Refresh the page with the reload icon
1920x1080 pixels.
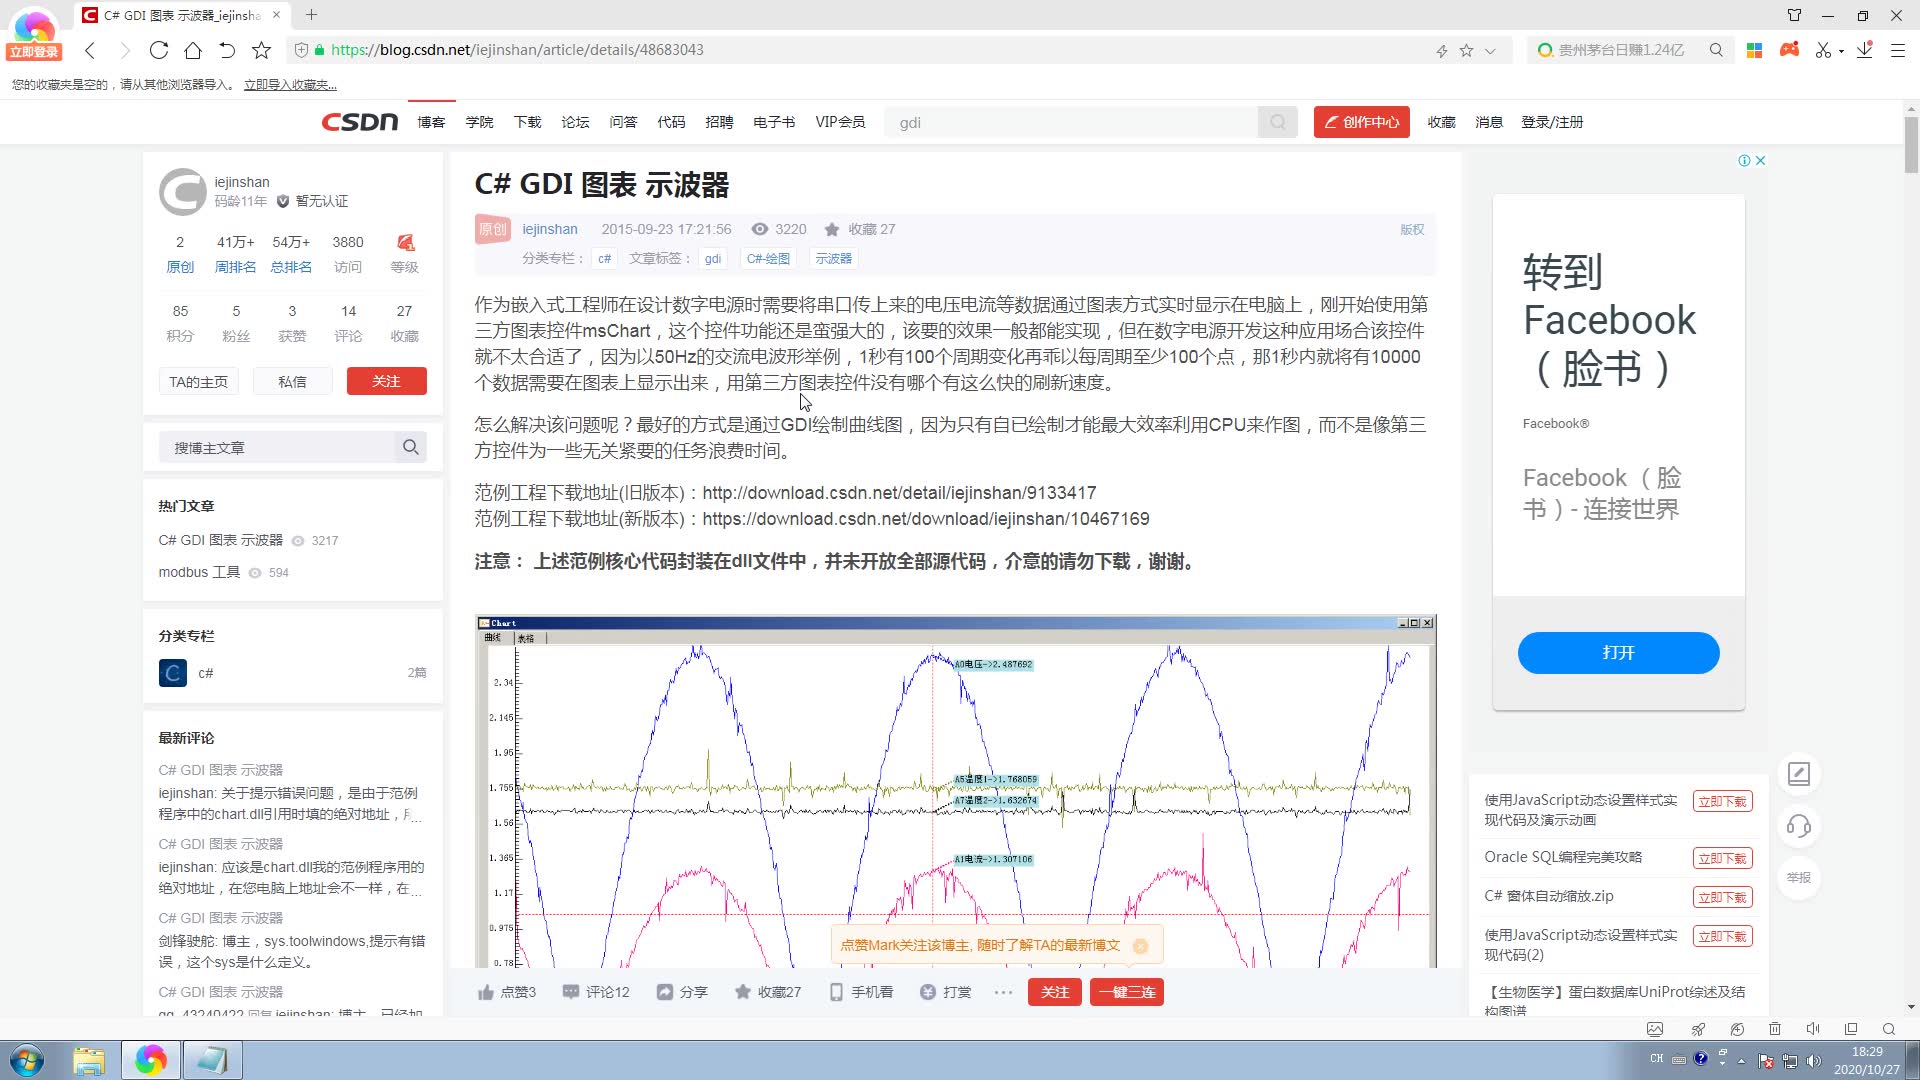(159, 49)
